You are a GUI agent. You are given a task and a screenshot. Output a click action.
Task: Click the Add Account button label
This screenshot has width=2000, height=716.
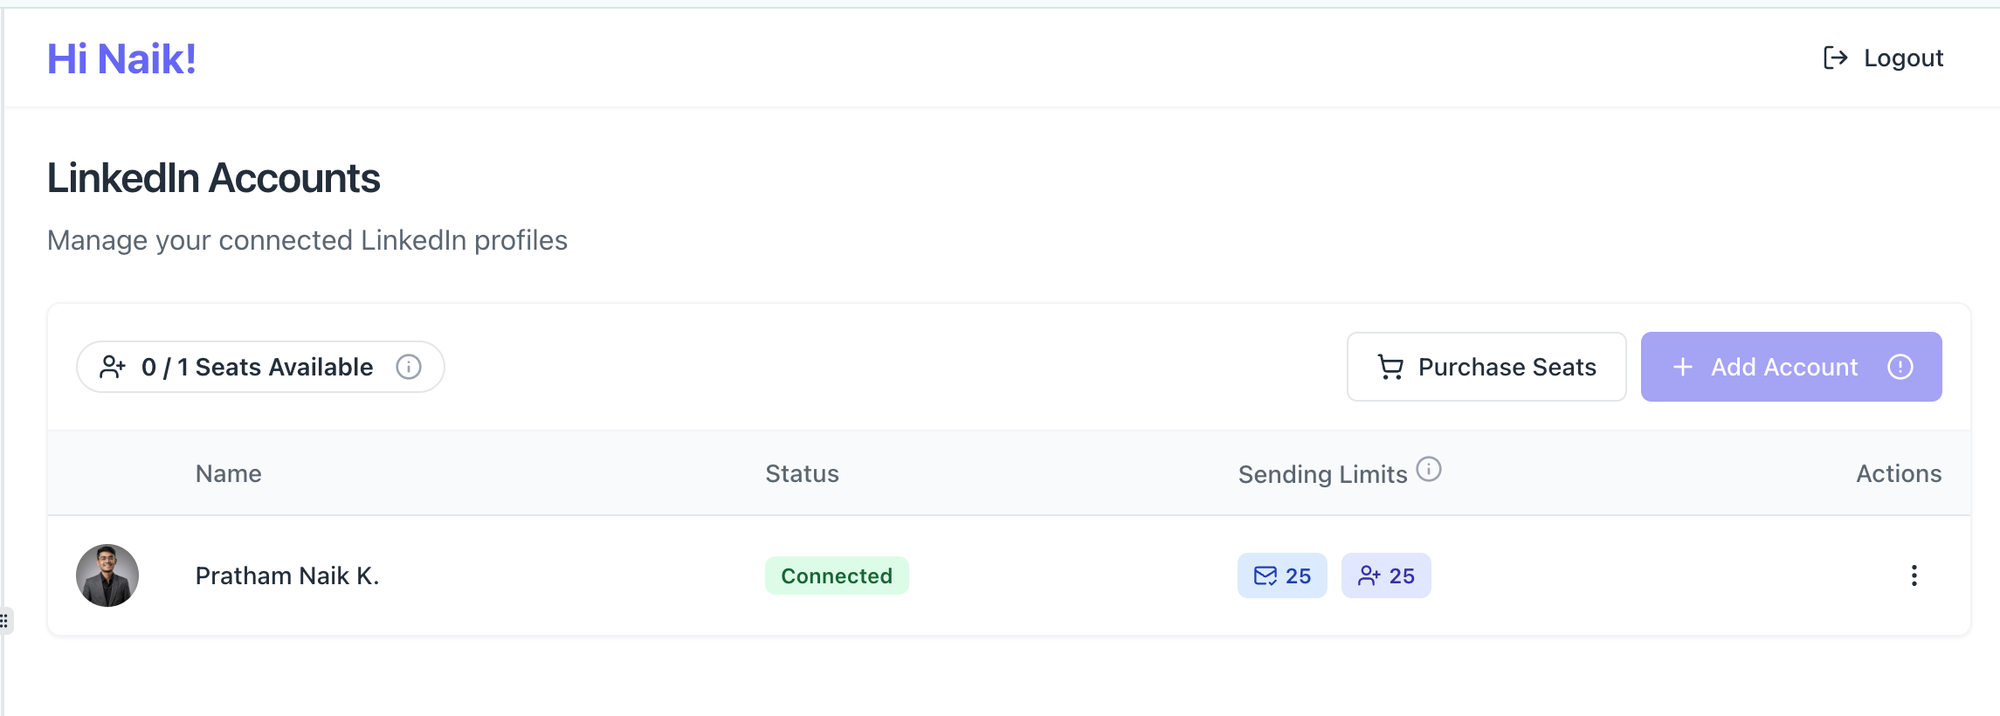(1784, 367)
